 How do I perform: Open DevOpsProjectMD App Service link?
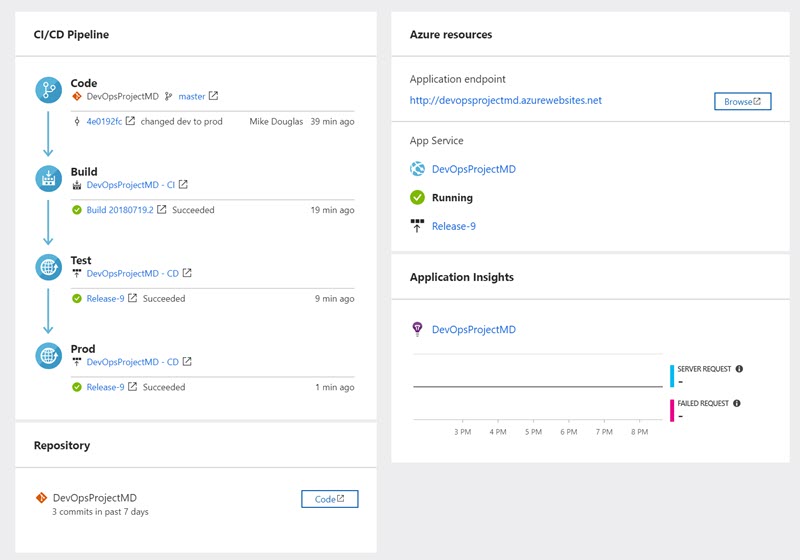coord(473,169)
